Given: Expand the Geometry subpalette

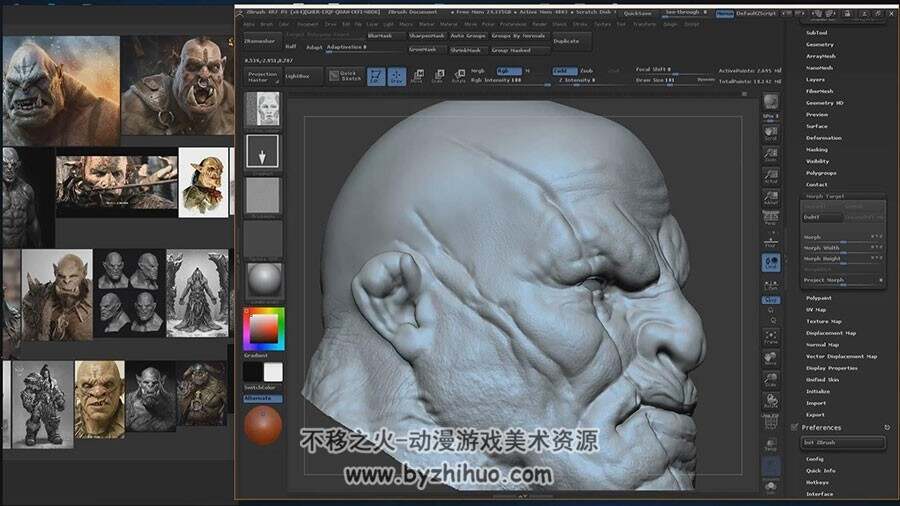Looking at the screenshot, I should 820,44.
